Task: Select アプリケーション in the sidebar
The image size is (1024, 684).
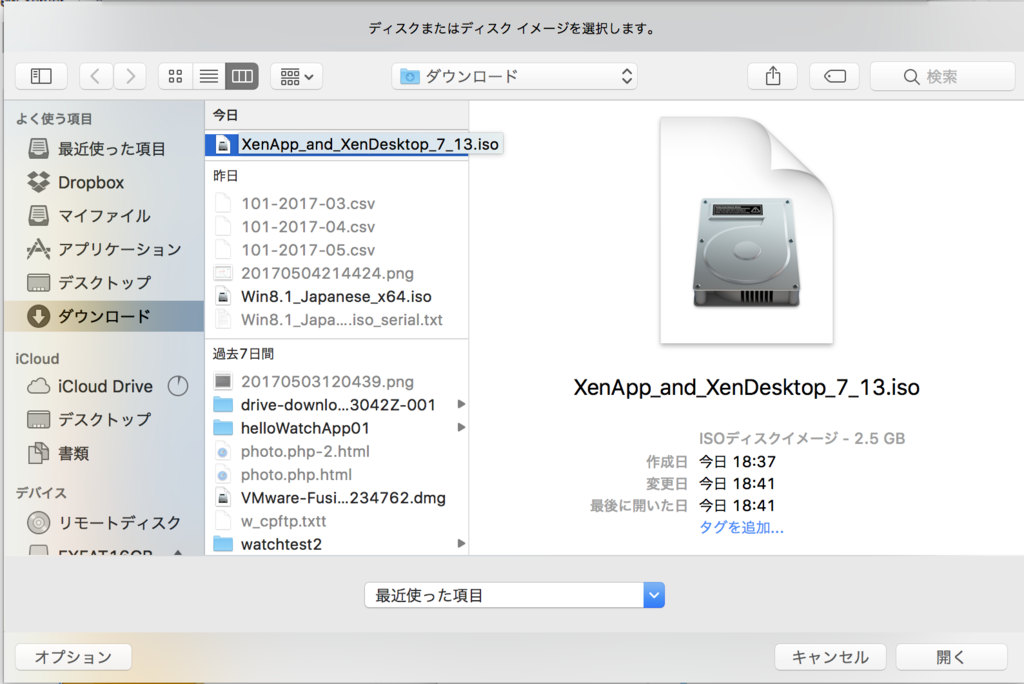Action: 104,249
